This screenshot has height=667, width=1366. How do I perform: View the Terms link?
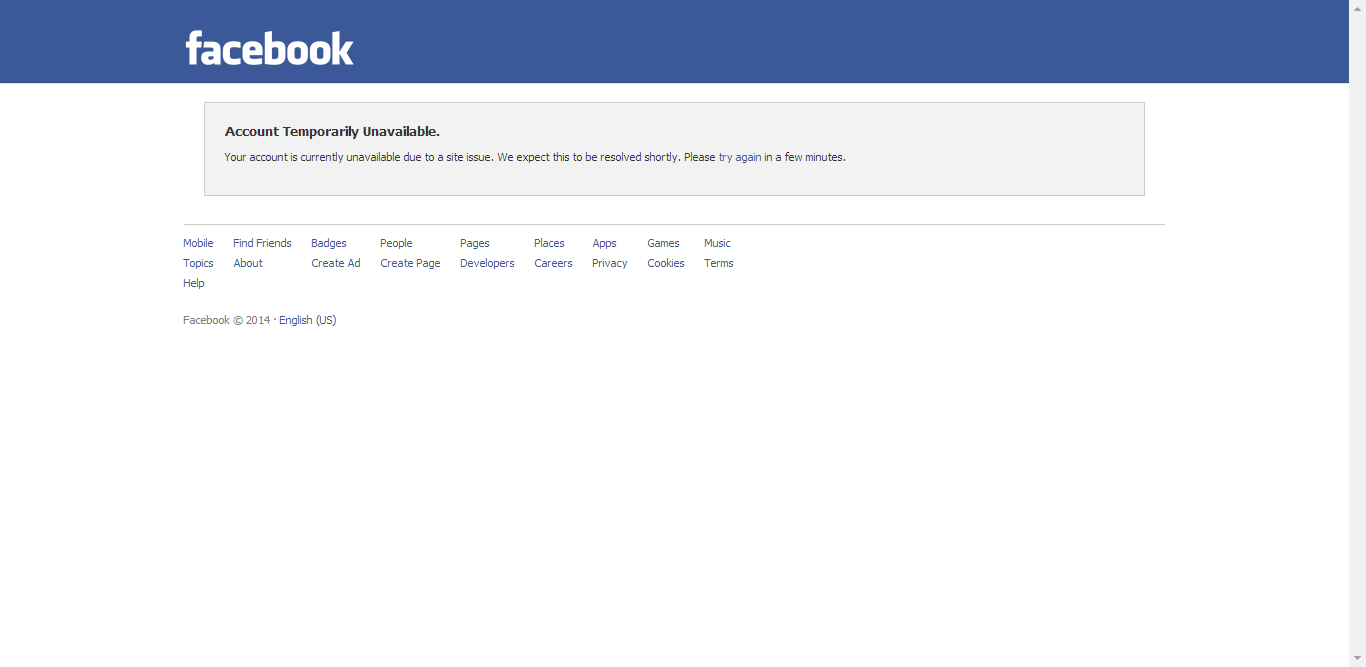coord(719,263)
